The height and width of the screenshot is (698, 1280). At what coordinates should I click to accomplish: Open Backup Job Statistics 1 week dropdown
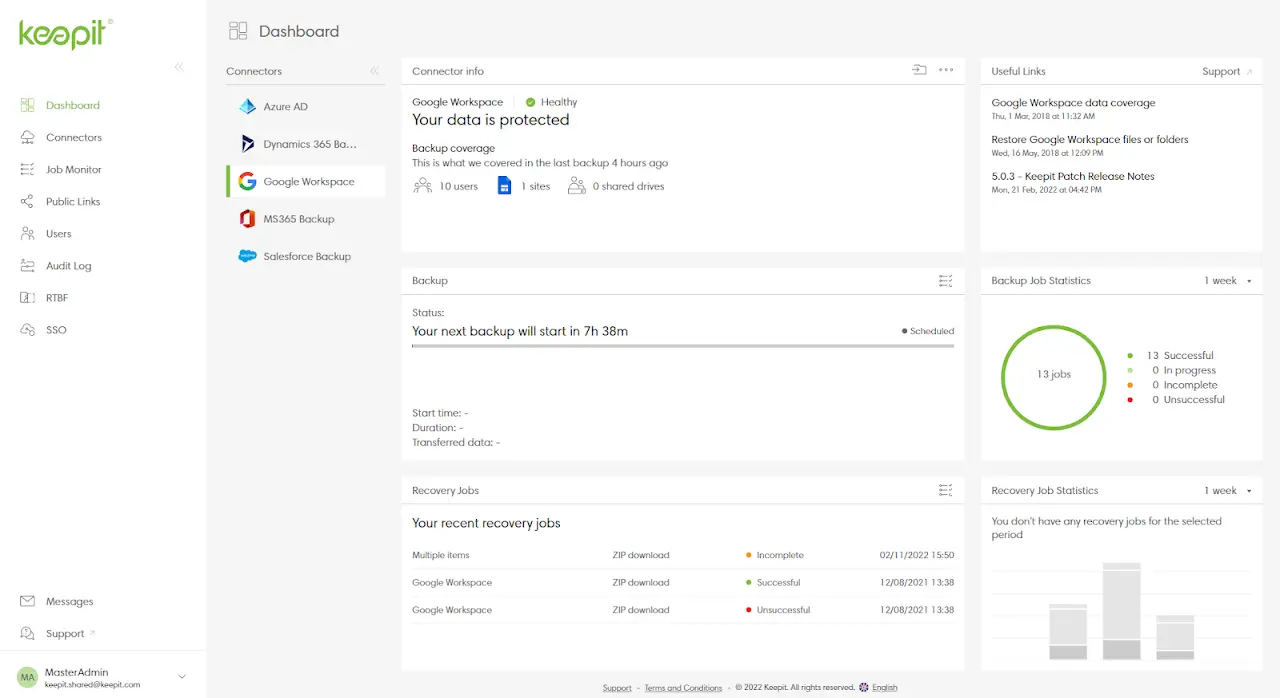tap(1228, 281)
